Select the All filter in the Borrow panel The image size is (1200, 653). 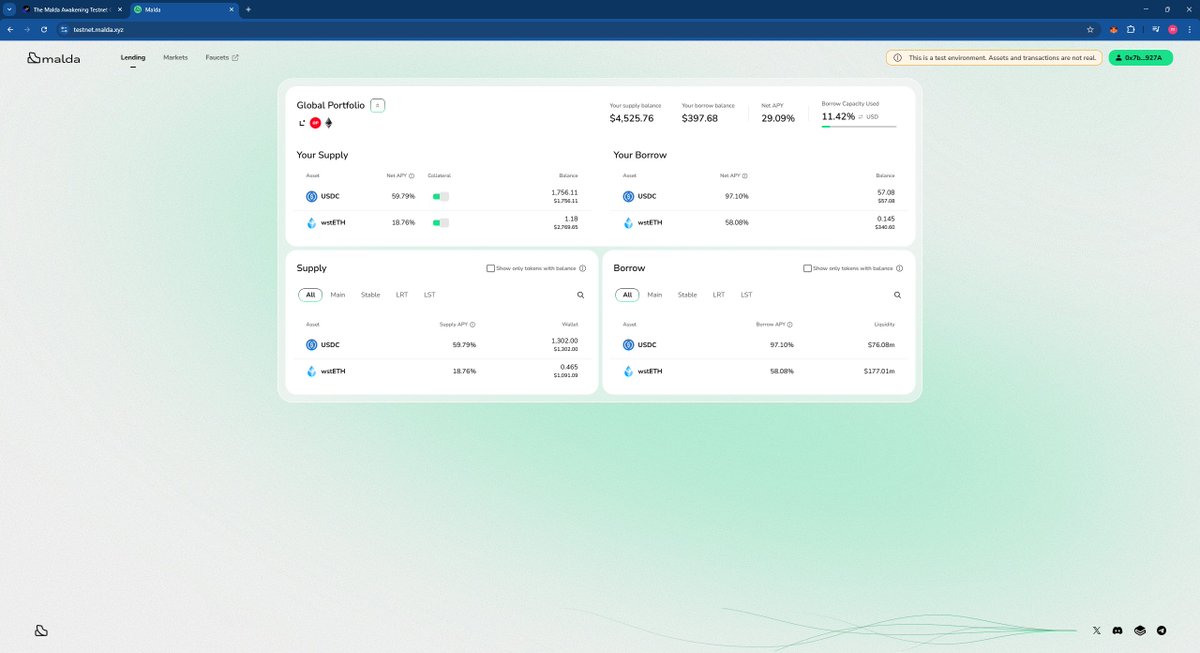click(627, 295)
